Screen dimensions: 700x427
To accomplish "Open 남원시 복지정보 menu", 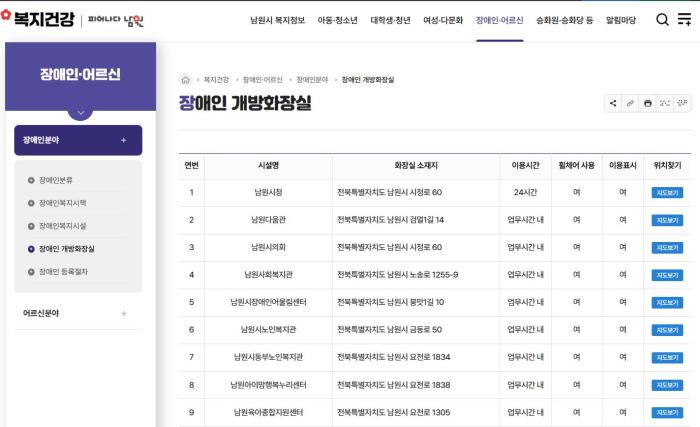I will pyautogui.click(x=277, y=20).
